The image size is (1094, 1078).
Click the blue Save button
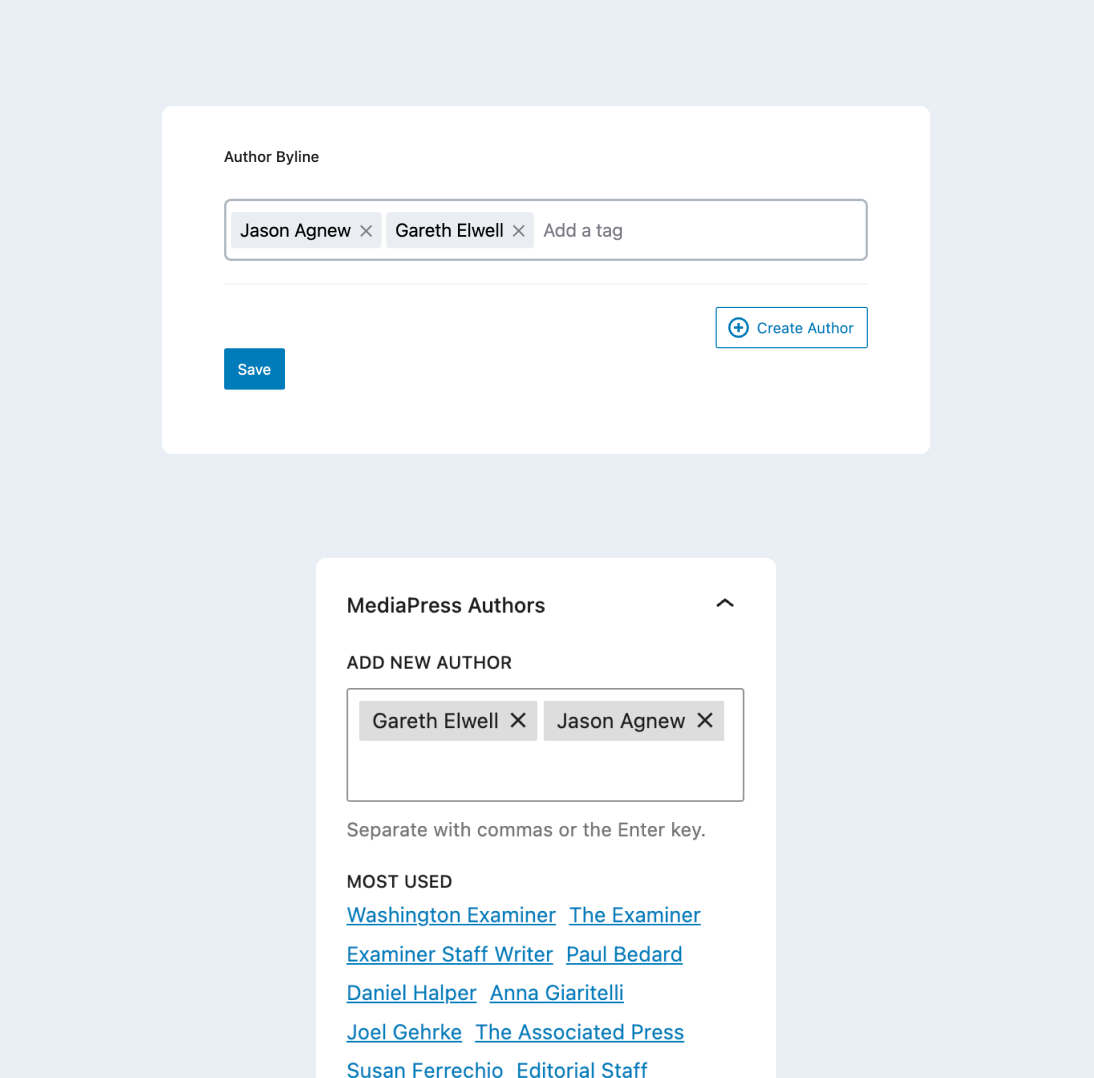coord(254,369)
